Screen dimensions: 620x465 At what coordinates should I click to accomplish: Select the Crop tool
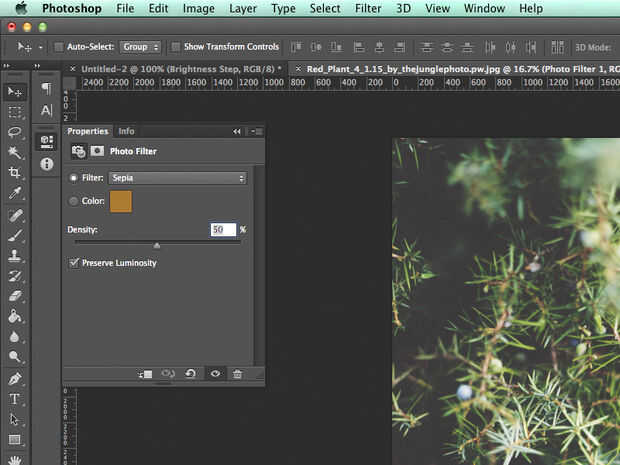point(15,172)
